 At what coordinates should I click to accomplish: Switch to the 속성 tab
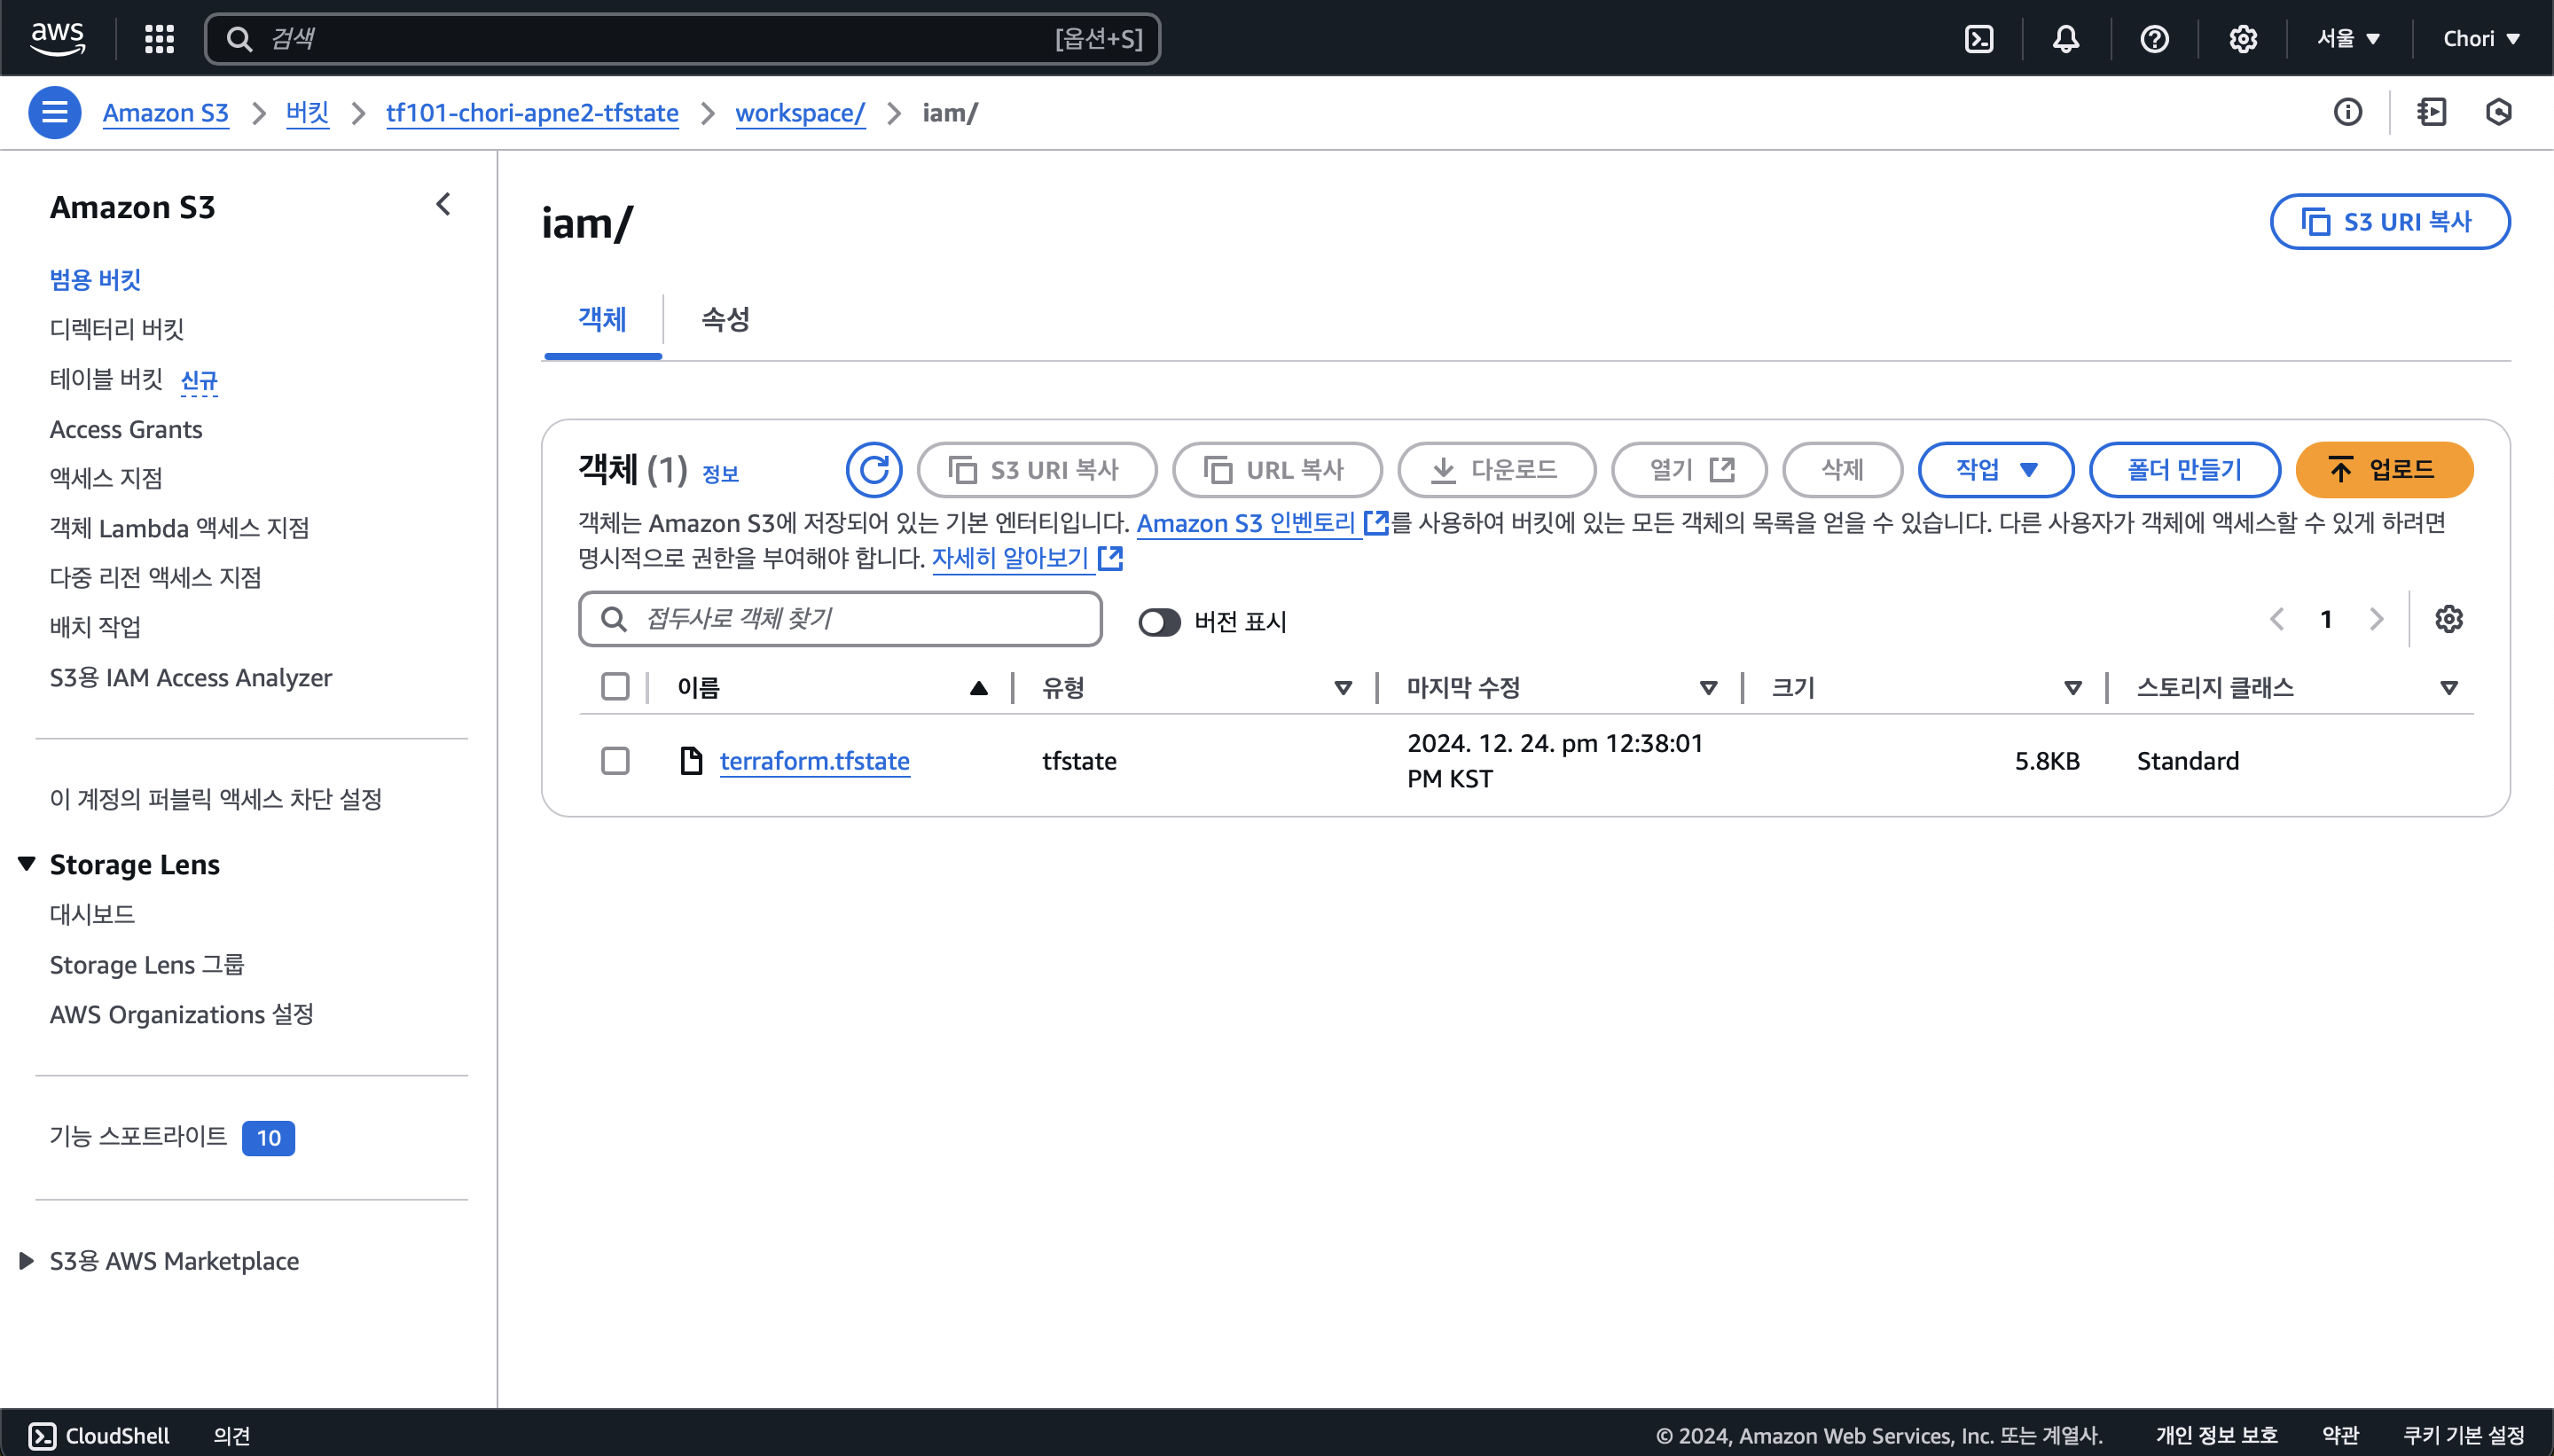[725, 320]
